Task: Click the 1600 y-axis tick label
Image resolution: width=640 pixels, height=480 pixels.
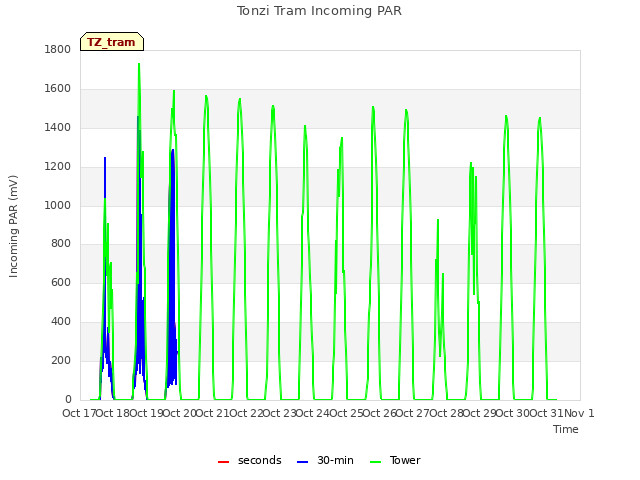Action: point(58,89)
